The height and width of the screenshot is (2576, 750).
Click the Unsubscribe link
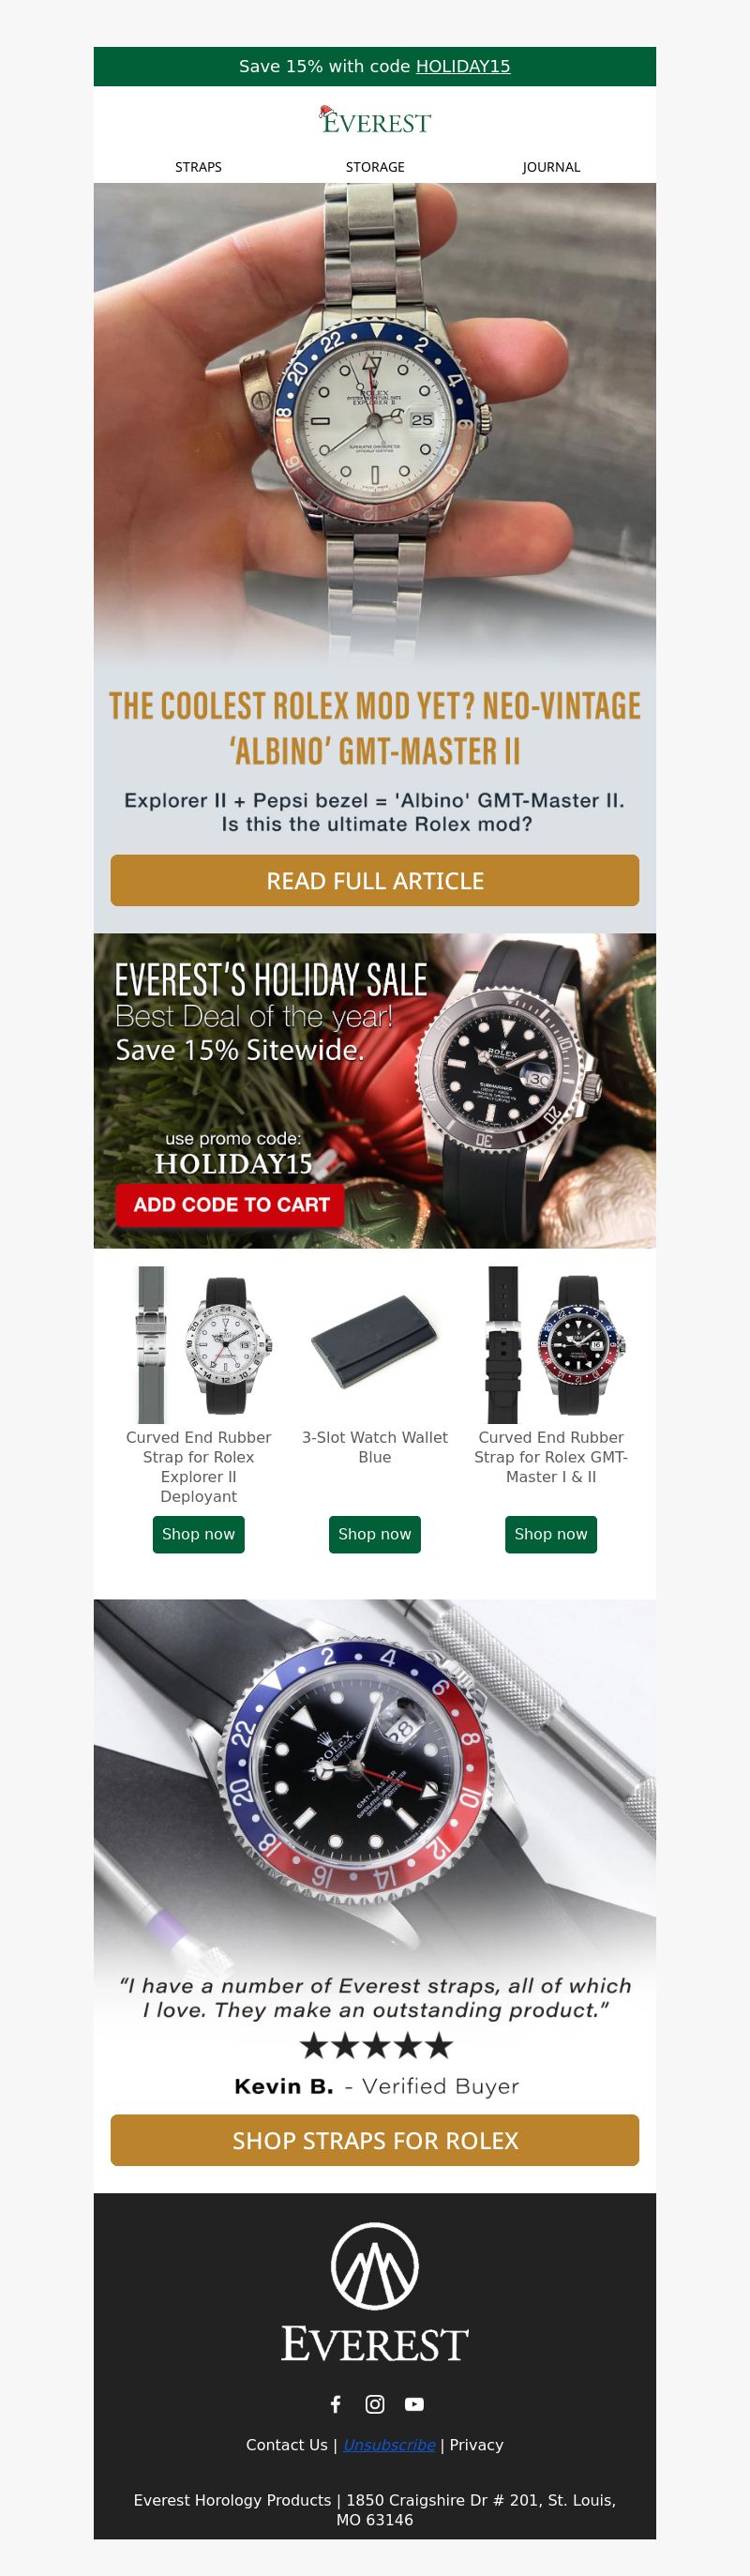[389, 2444]
